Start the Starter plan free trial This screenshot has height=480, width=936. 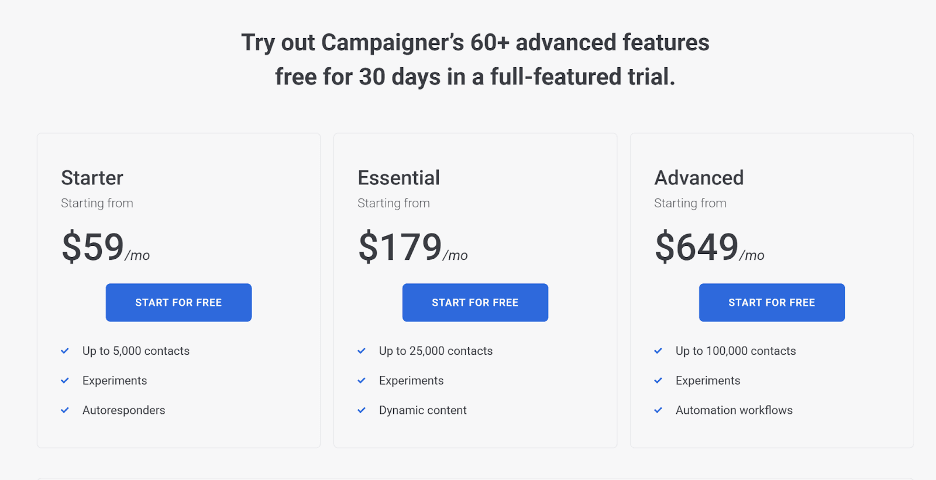click(x=179, y=302)
